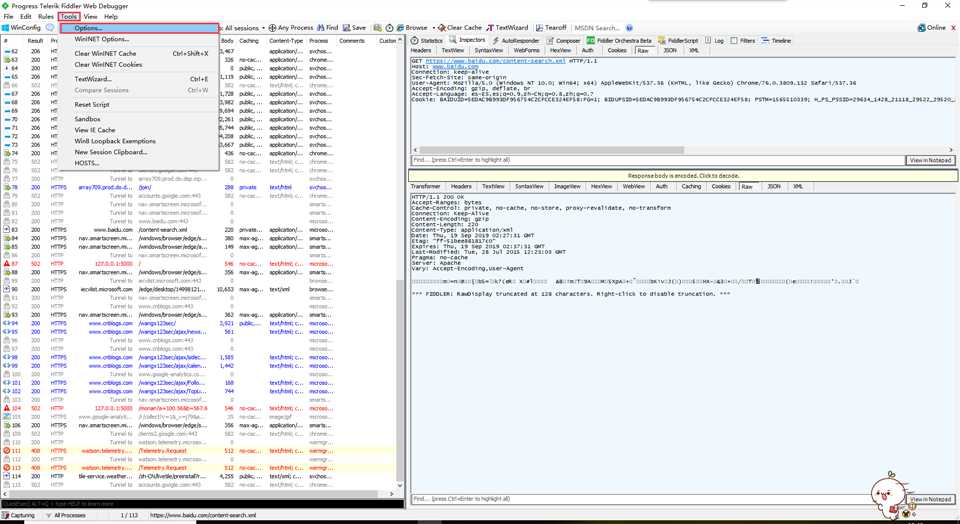Choose Clear WinINET Cookies menu item
Image resolution: width=960 pixels, height=524 pixels.
[139, 64]
